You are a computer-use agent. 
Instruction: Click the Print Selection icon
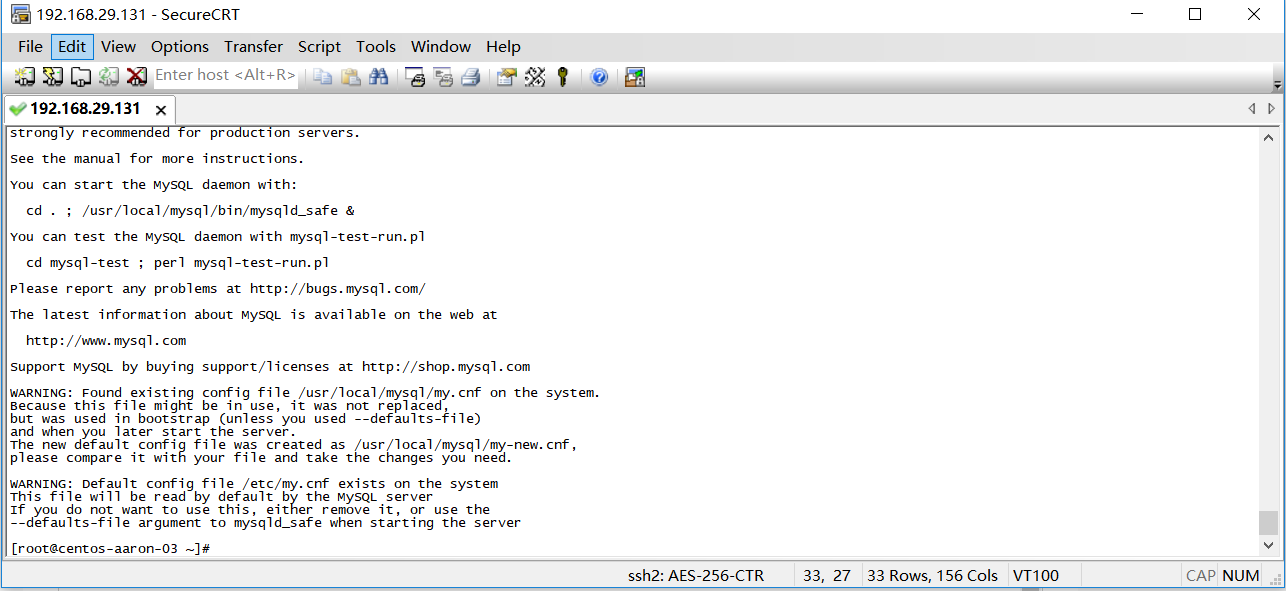443,76
